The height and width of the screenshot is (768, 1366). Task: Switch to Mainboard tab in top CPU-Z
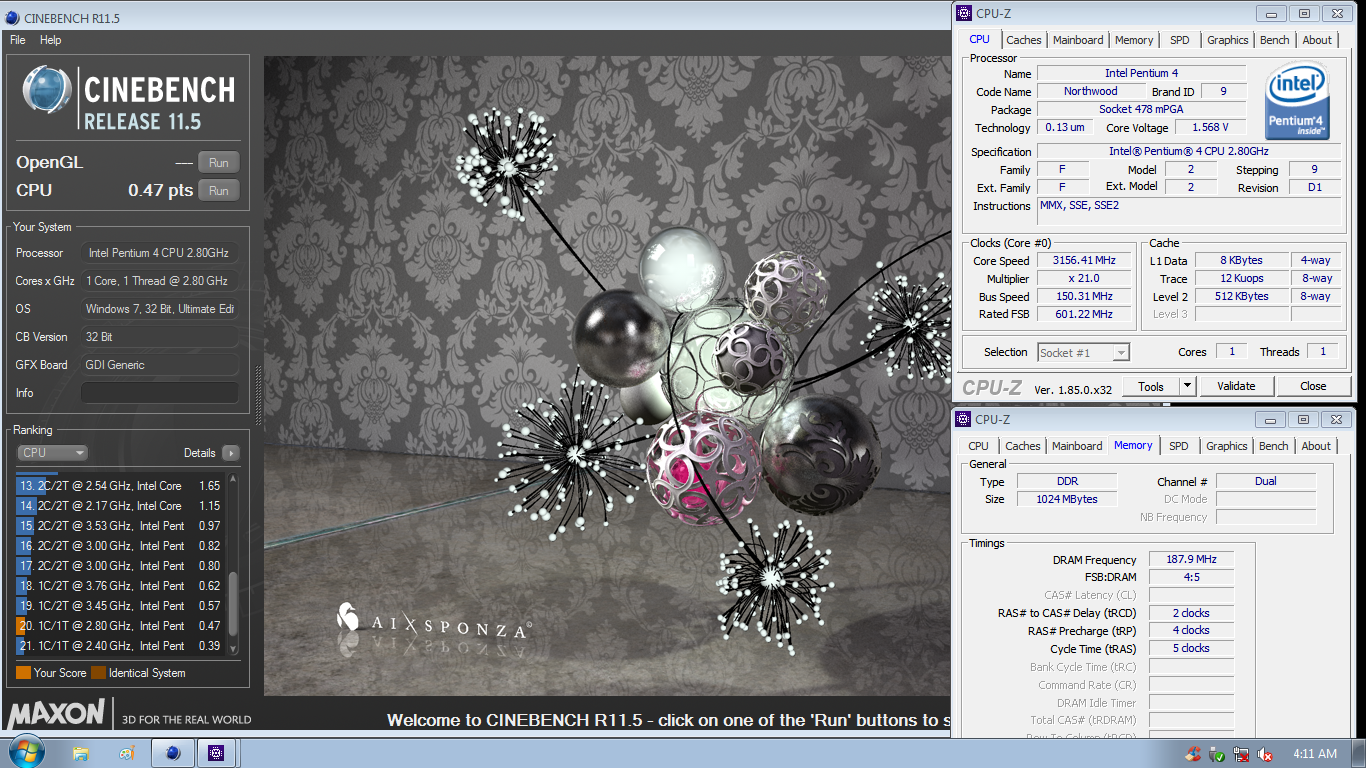1078,40
